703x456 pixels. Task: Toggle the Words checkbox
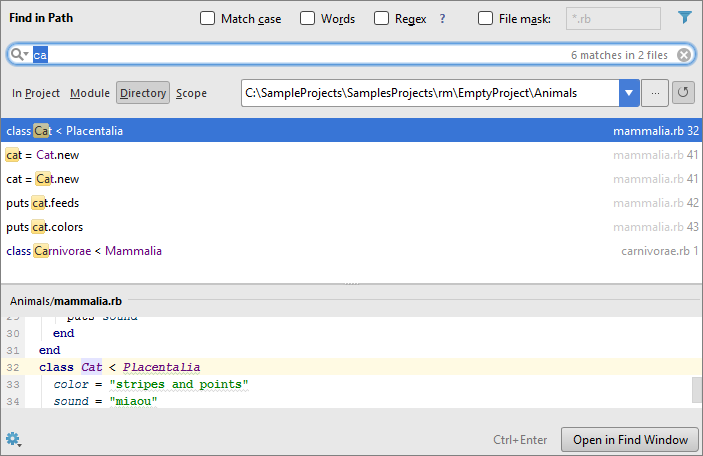[x=308, y=18]
